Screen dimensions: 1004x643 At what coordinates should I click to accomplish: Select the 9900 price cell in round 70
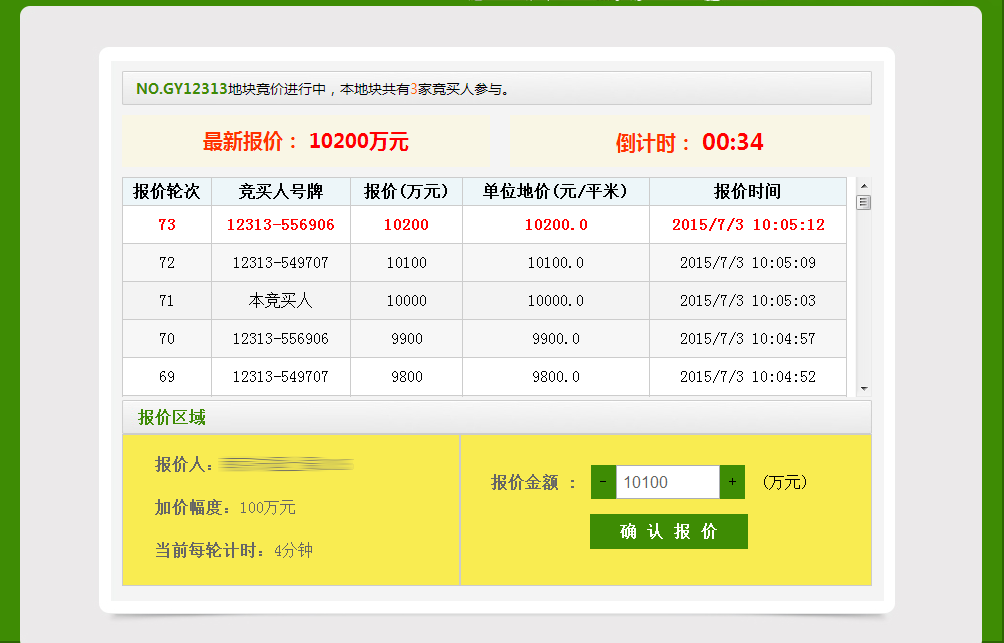tap(406, 339)
